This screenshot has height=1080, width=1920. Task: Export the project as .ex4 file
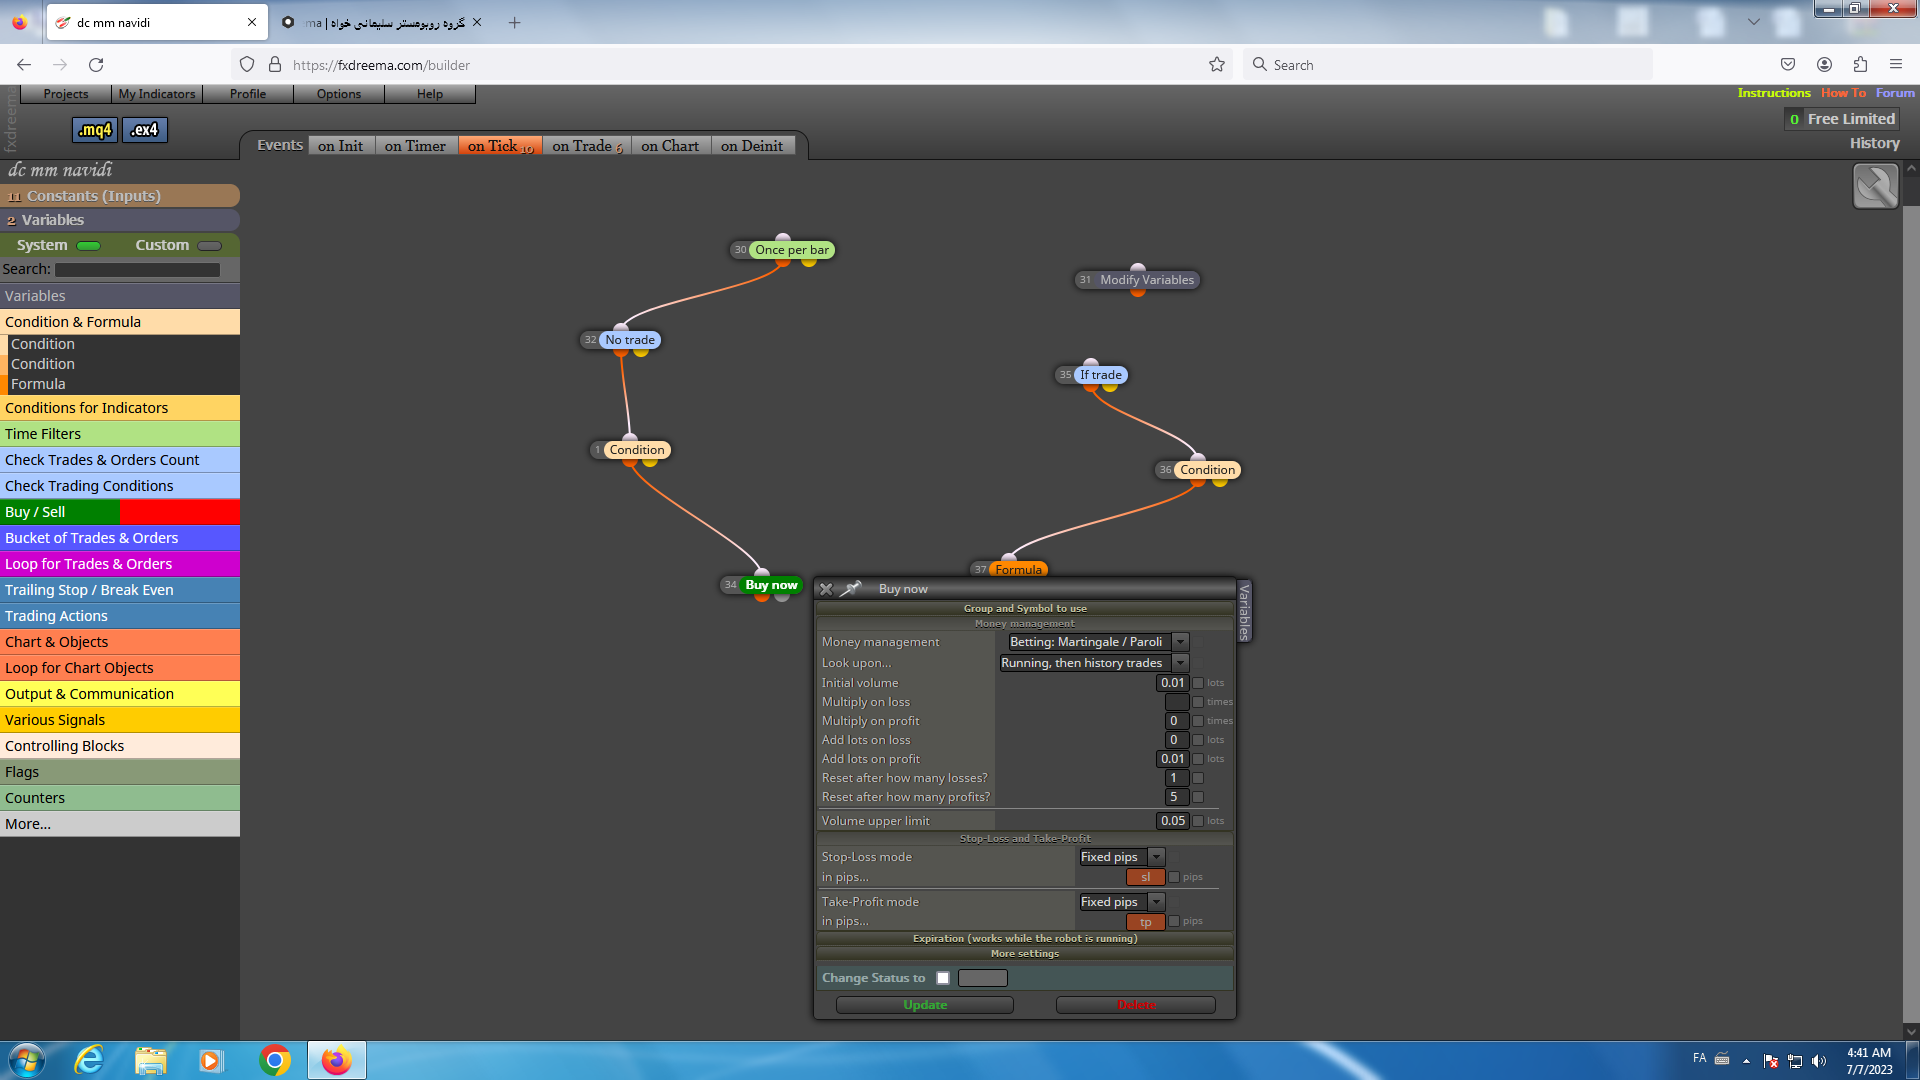coord(145,130)
